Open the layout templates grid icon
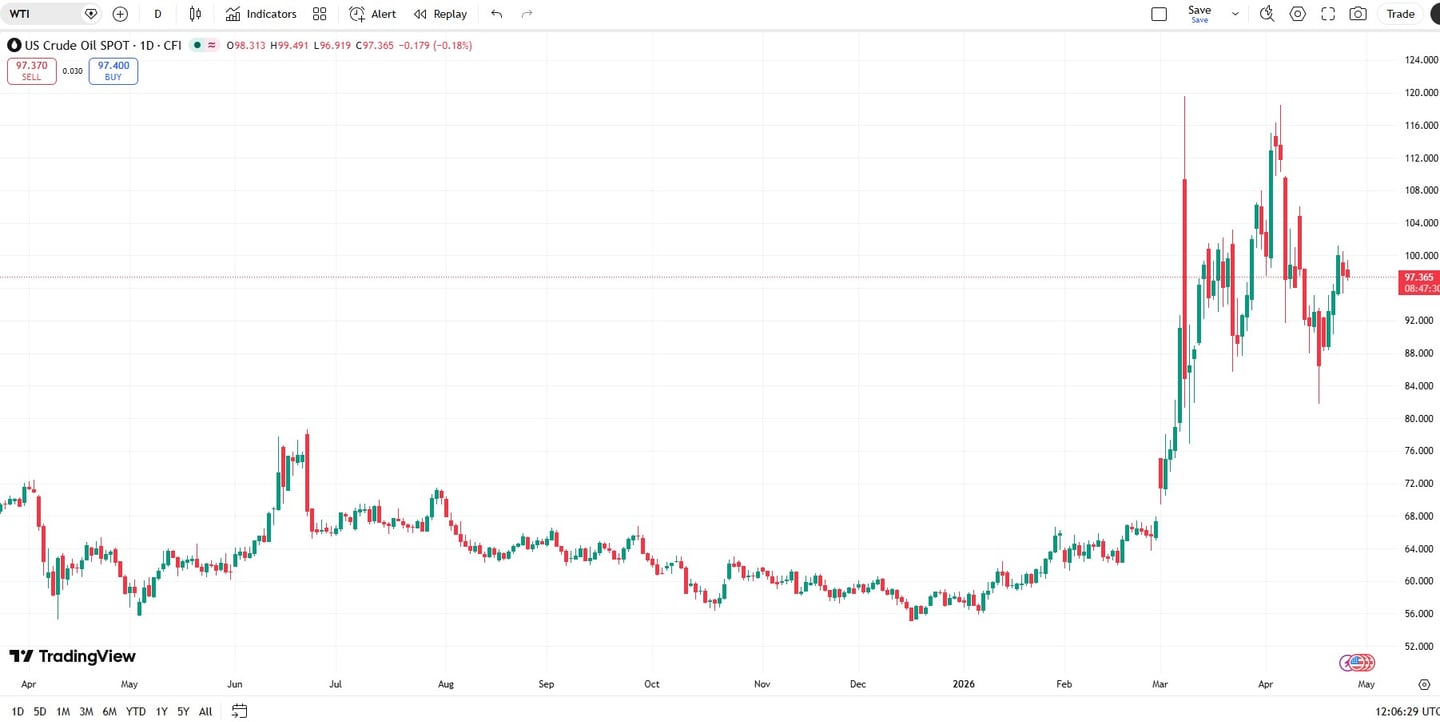Screen dimensions: 1440x722 (319, 14)
